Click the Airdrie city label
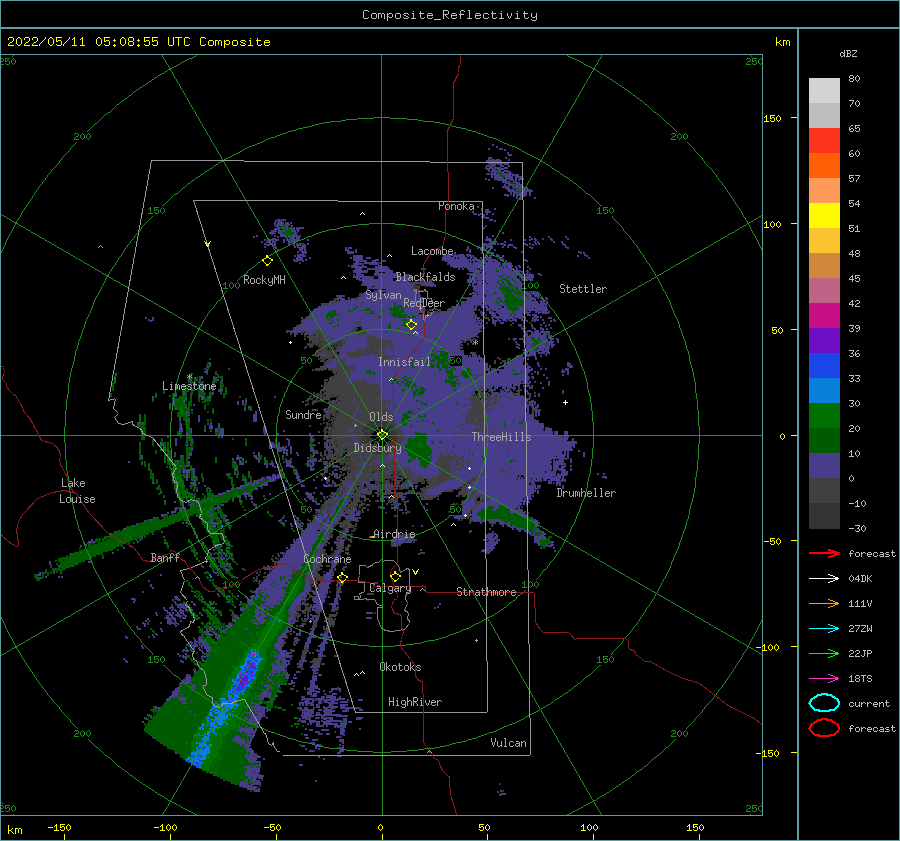Image resolution: width=900 pixels, height=841 pixels. (x=394, y=534)
